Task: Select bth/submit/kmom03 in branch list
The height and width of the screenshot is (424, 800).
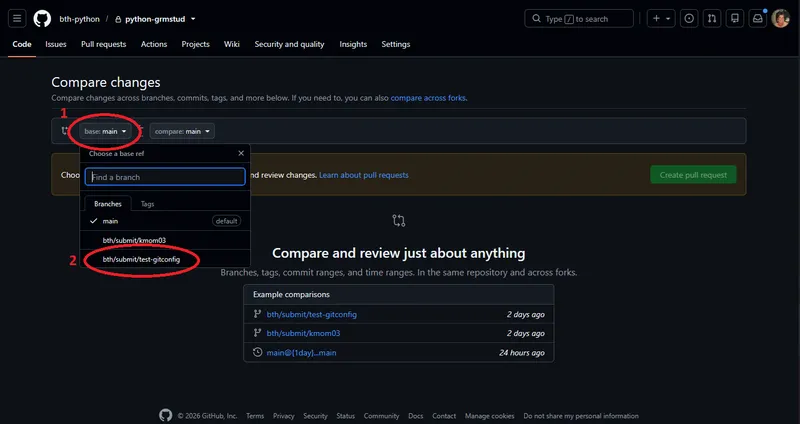Action: 165,240
